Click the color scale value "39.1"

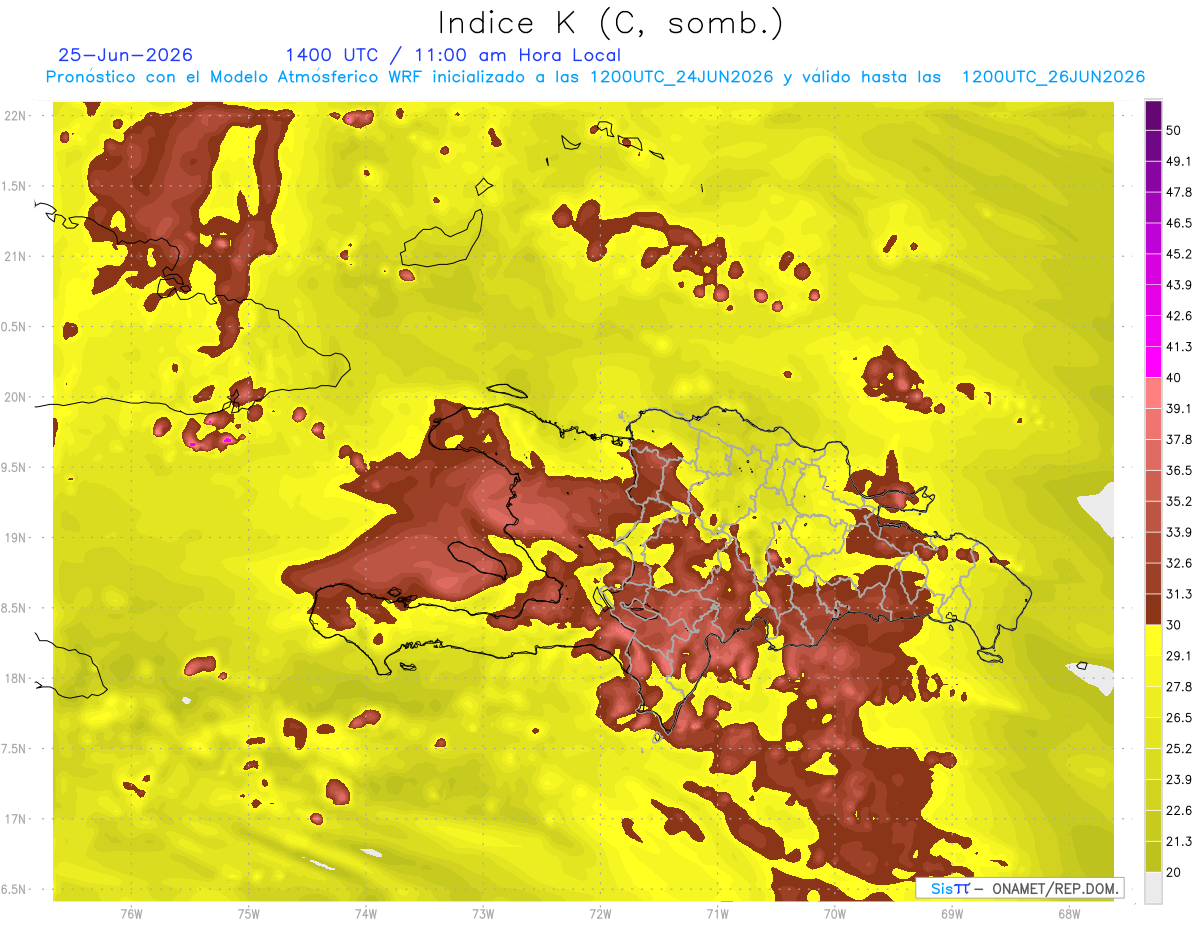[x=1179, y=408]
